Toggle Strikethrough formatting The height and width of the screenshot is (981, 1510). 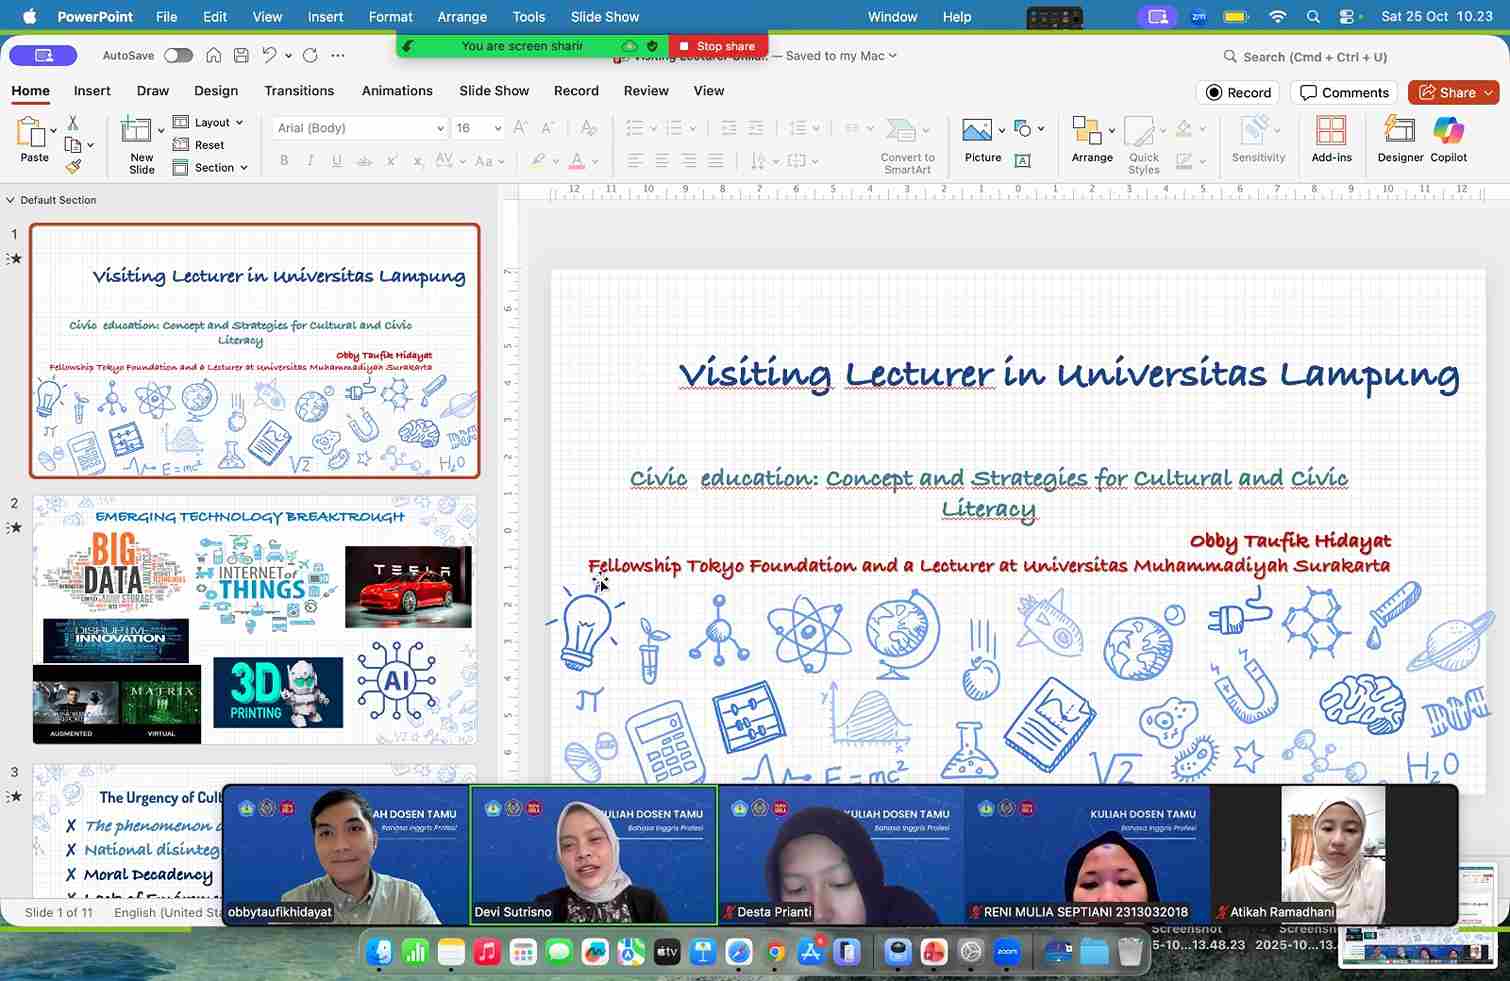(x=365, y=161)
